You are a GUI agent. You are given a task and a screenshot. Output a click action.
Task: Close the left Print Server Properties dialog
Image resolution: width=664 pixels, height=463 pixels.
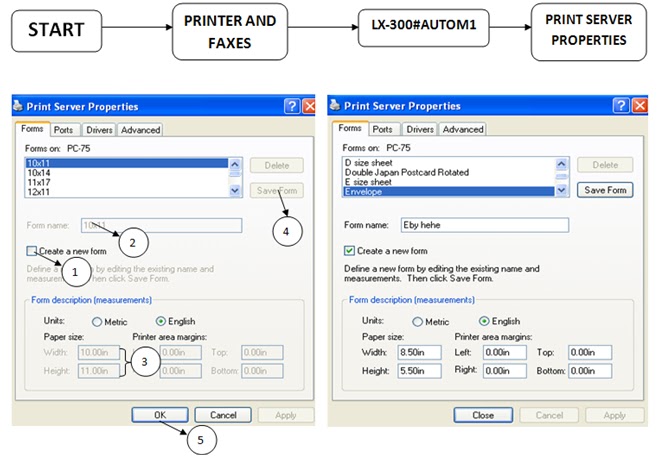[309, 106]
